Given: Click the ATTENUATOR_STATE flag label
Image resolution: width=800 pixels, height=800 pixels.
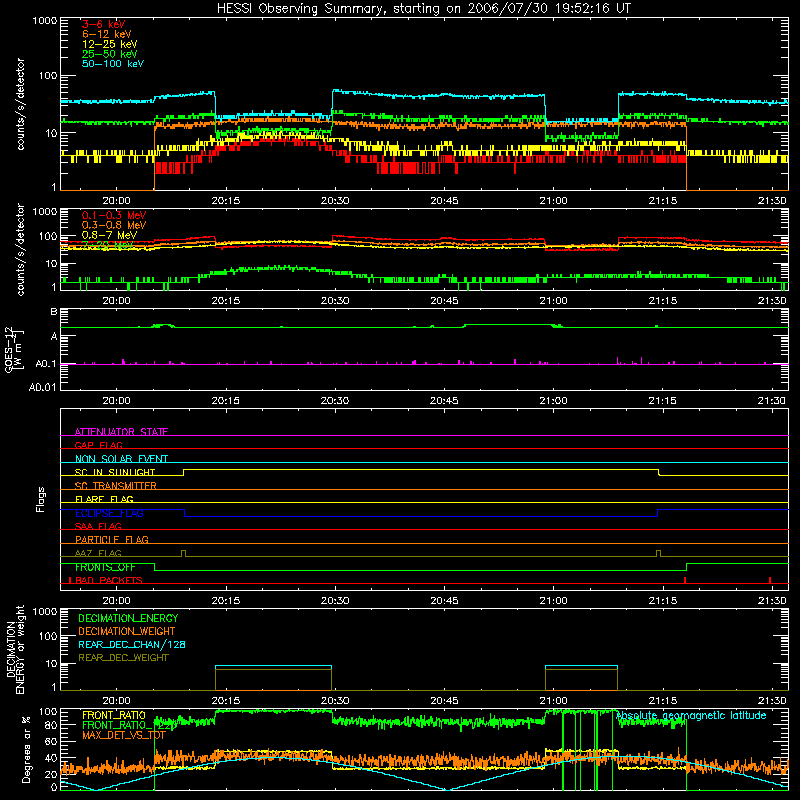Looking at the screenshot, I should [x=121, y=432].
